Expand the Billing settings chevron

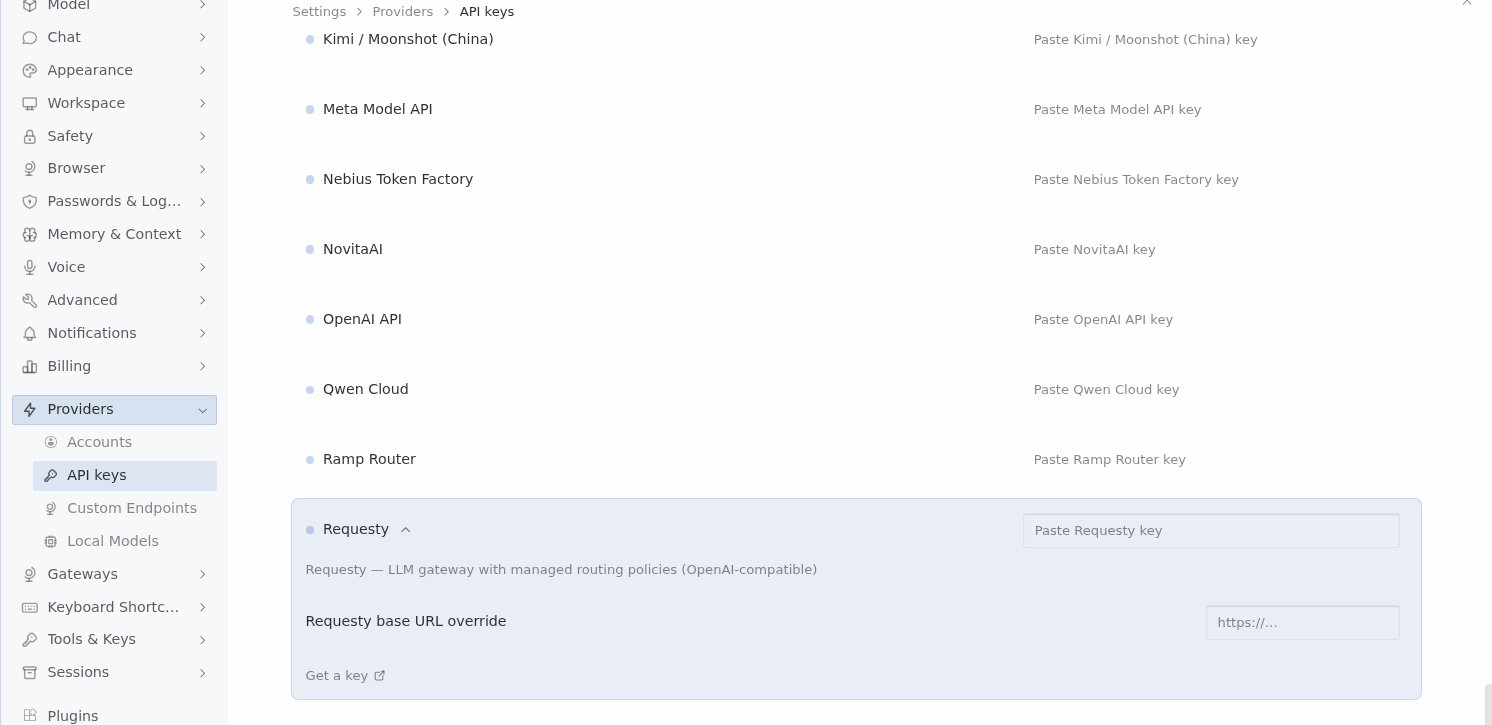coord(203,367)
